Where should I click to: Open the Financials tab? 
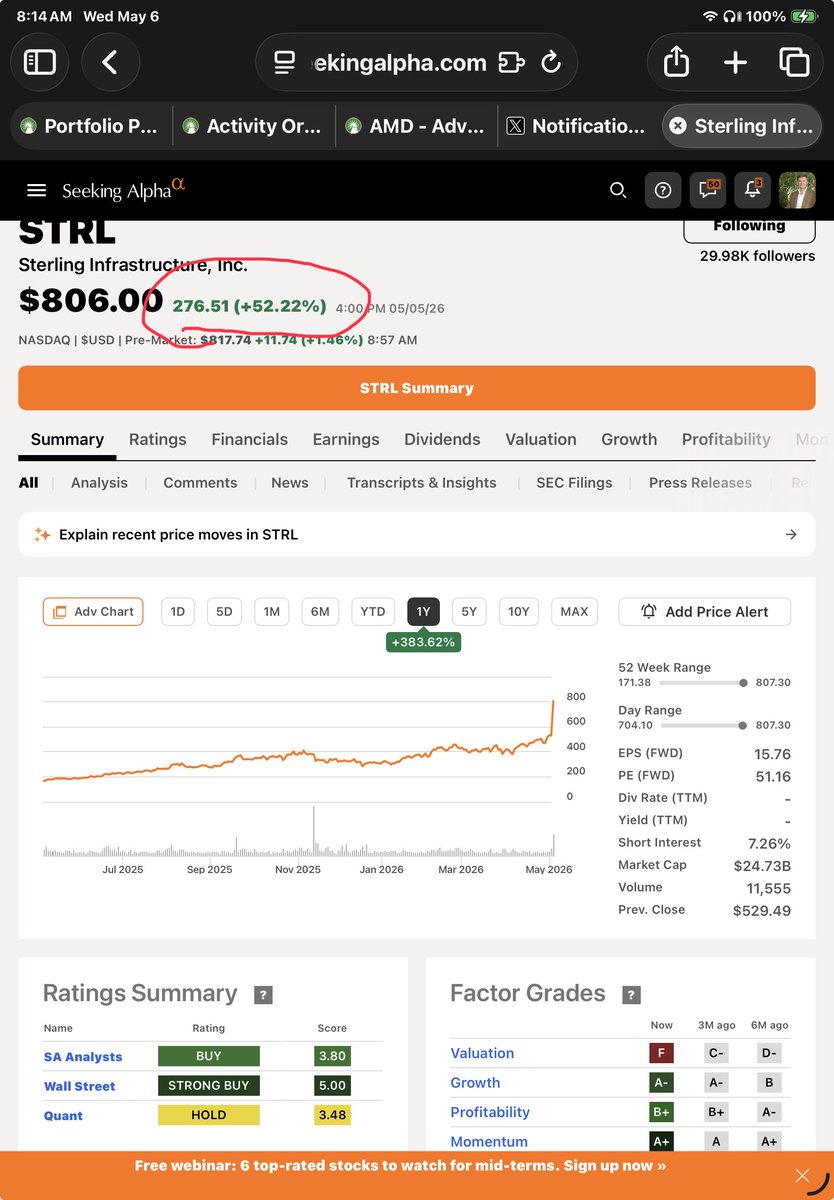pyautogui.click(x=250, y=440)
